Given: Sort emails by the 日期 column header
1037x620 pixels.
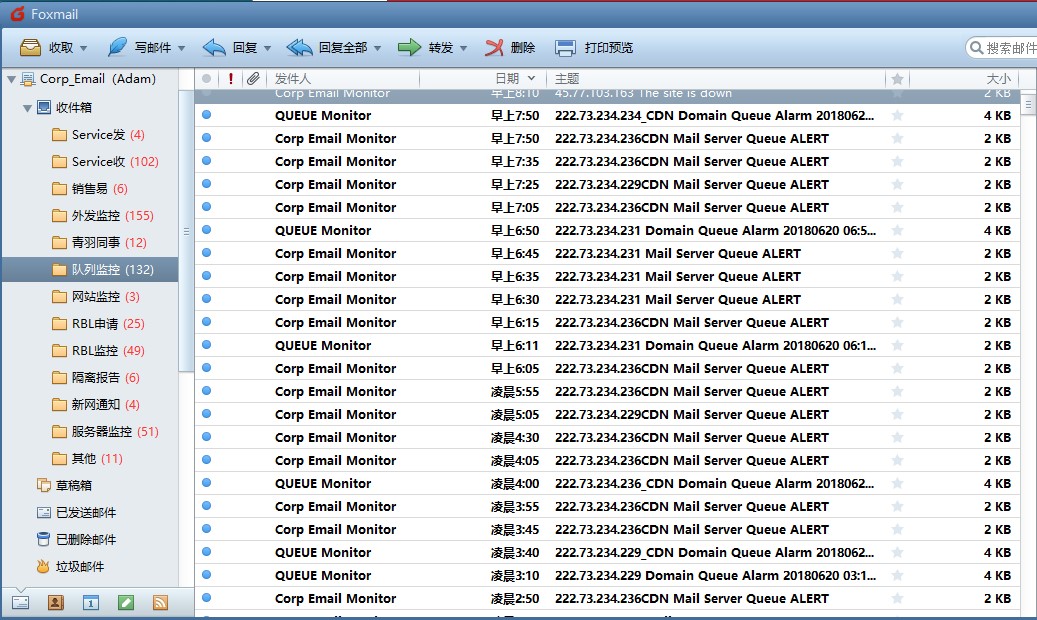Looking at the screenshot, I should coord(508,78).
